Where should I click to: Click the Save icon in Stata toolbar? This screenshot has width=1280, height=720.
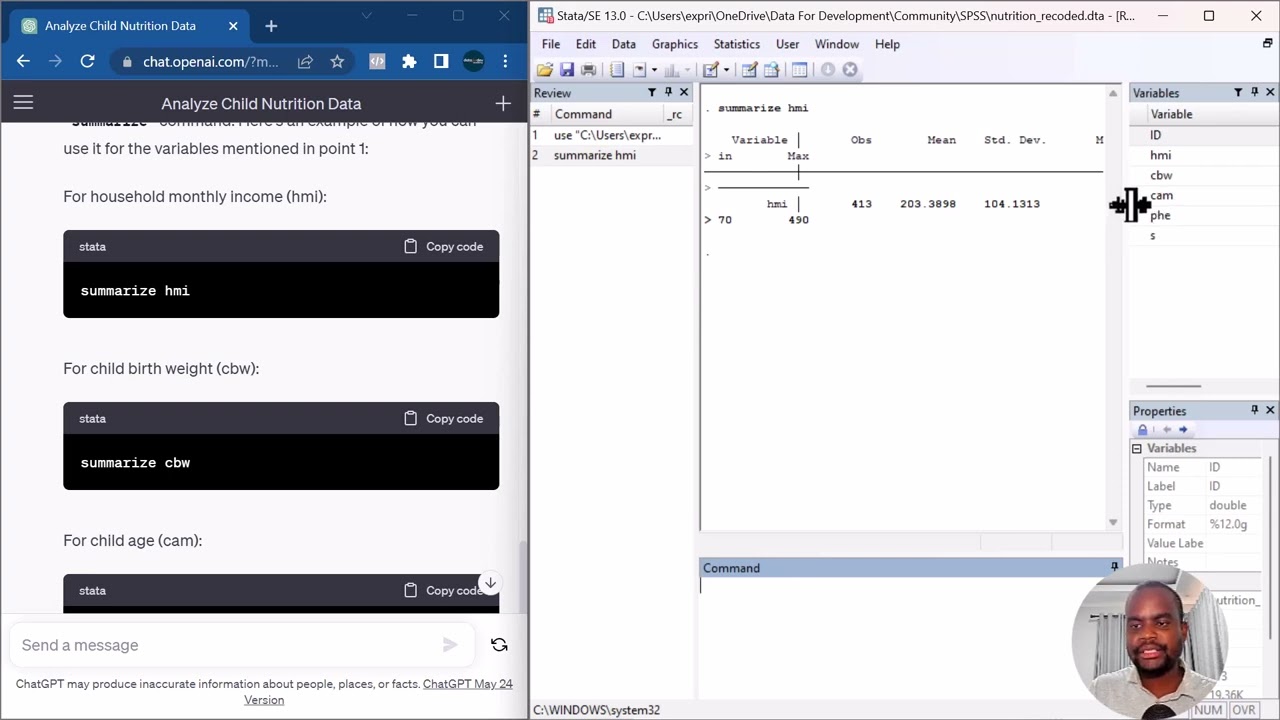[567, 70]
